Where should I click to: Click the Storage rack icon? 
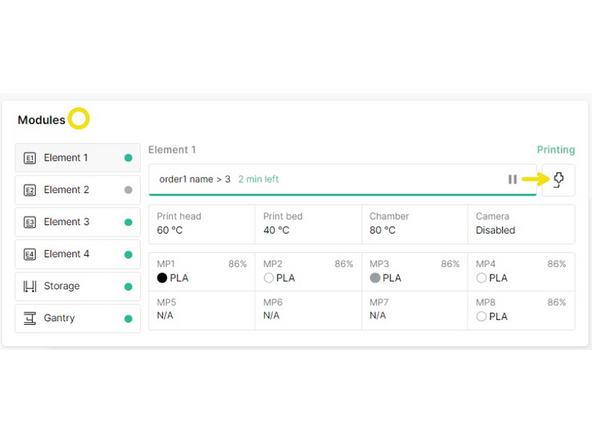tap(30, 286)
